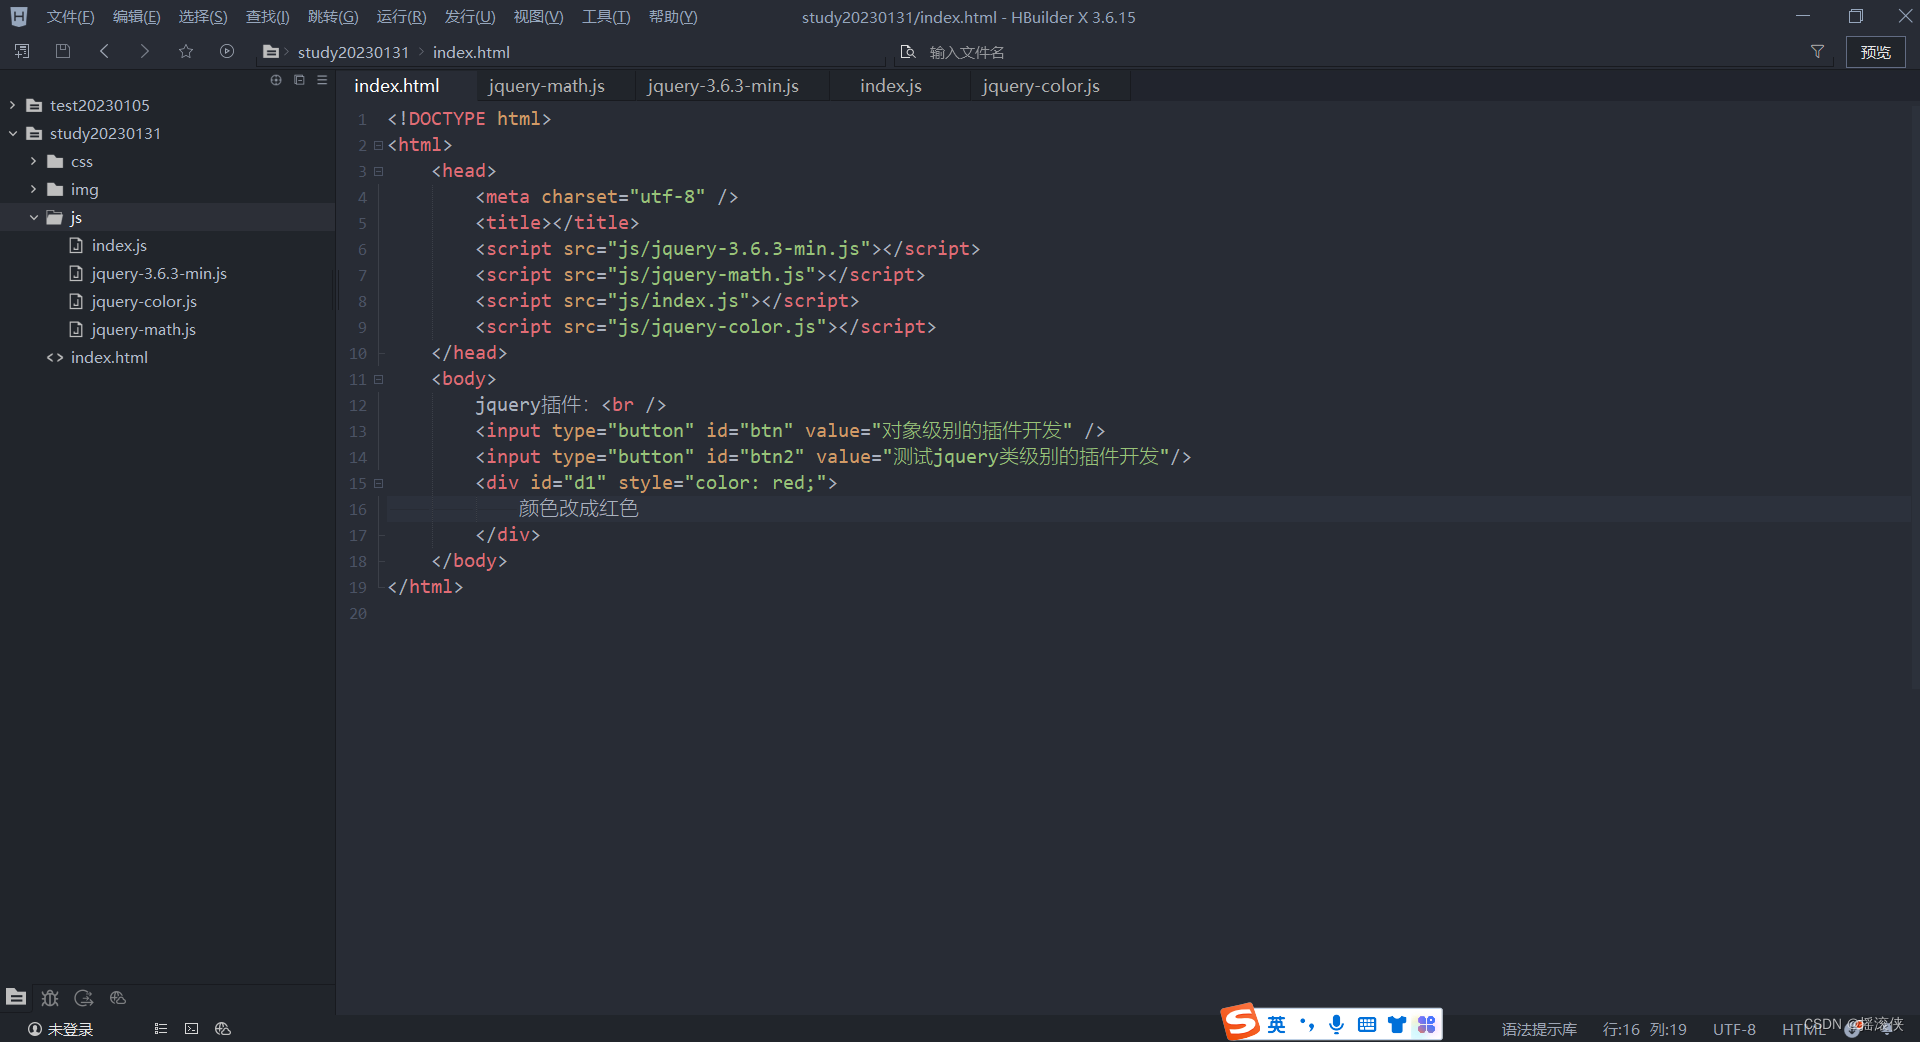Open the sidebar hamburger menu icon
The width and height of the screenshot is (1920, 1042).
[322, 80]
